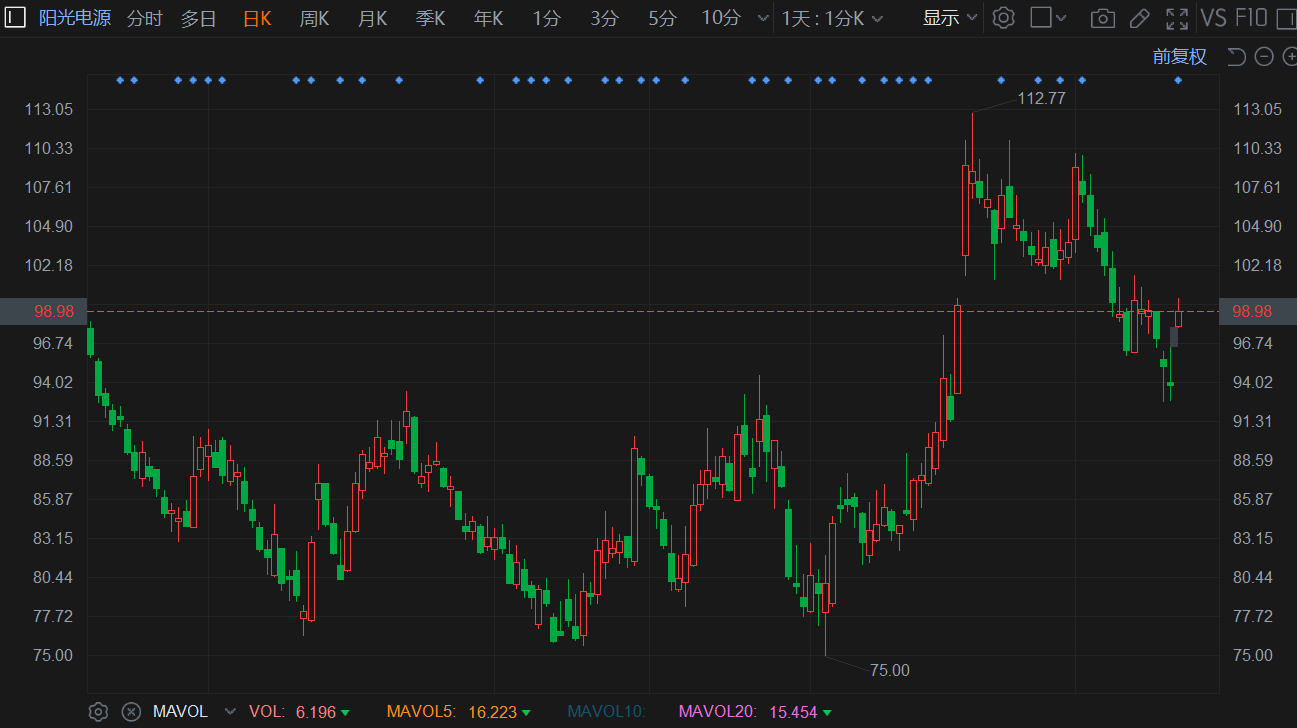Open the 1天:1分K dropdown

pyautogui.click(x=832, y=18)
